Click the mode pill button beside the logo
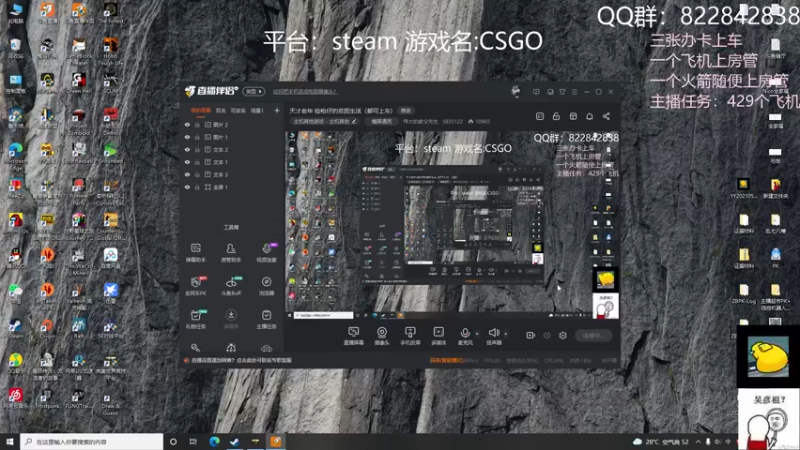This screenshot has width=800, height=450. 254,91
